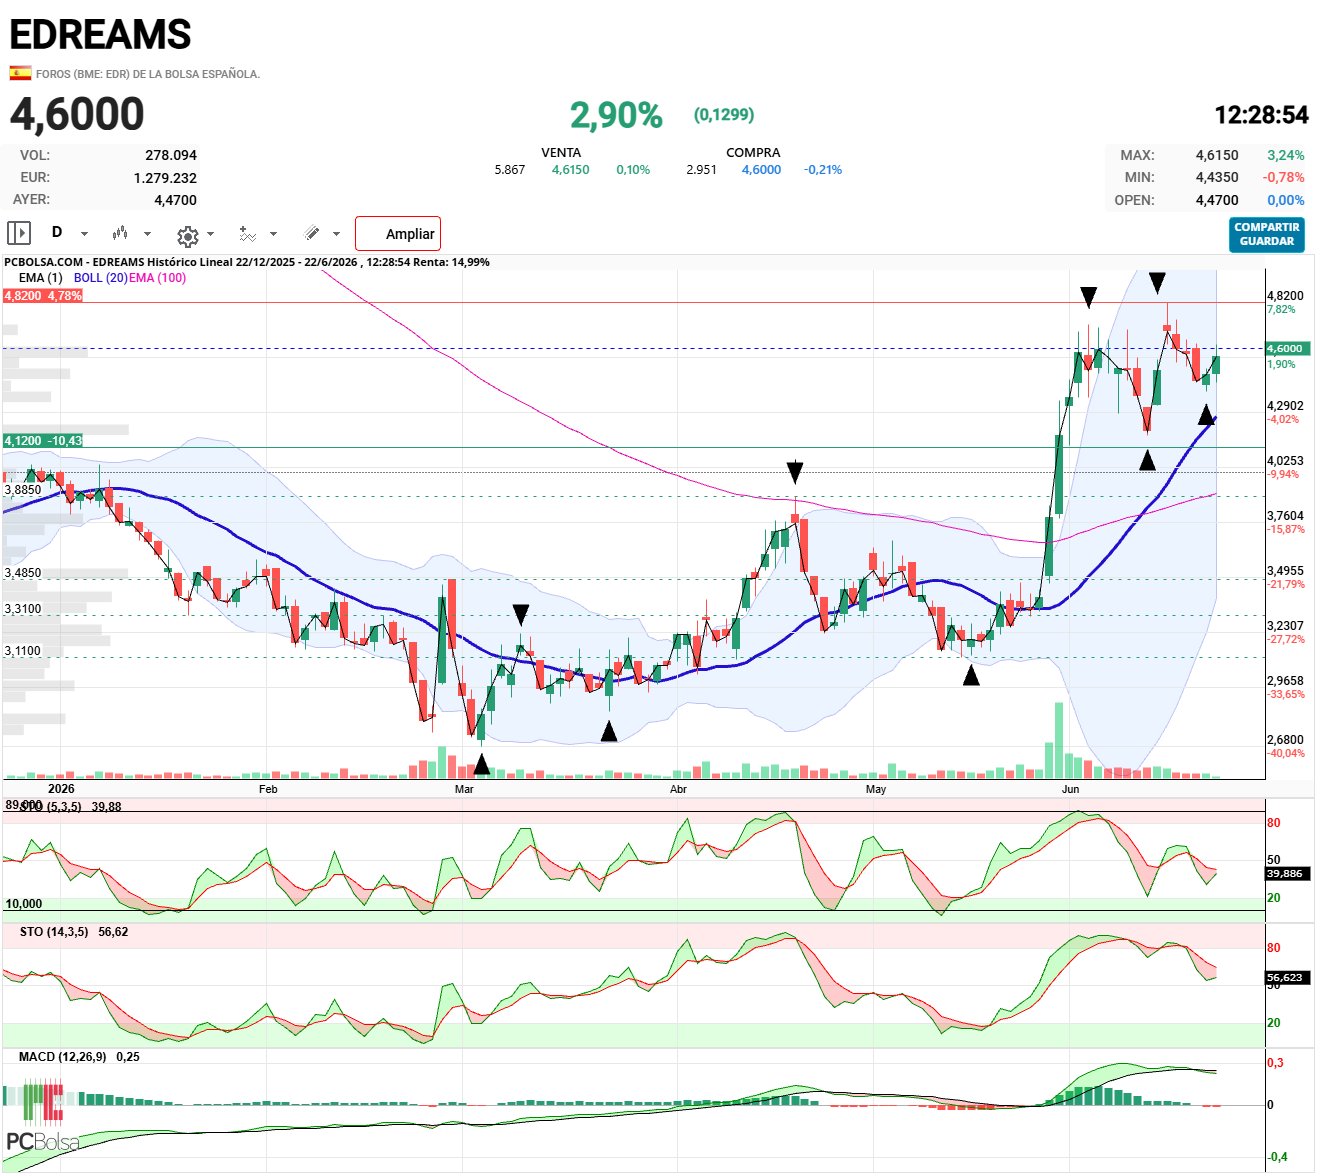The width and height of the screenshot is (1317, 1173).
Task: Select the pencil drawing tool icon
Action: (x=312, y=233)
